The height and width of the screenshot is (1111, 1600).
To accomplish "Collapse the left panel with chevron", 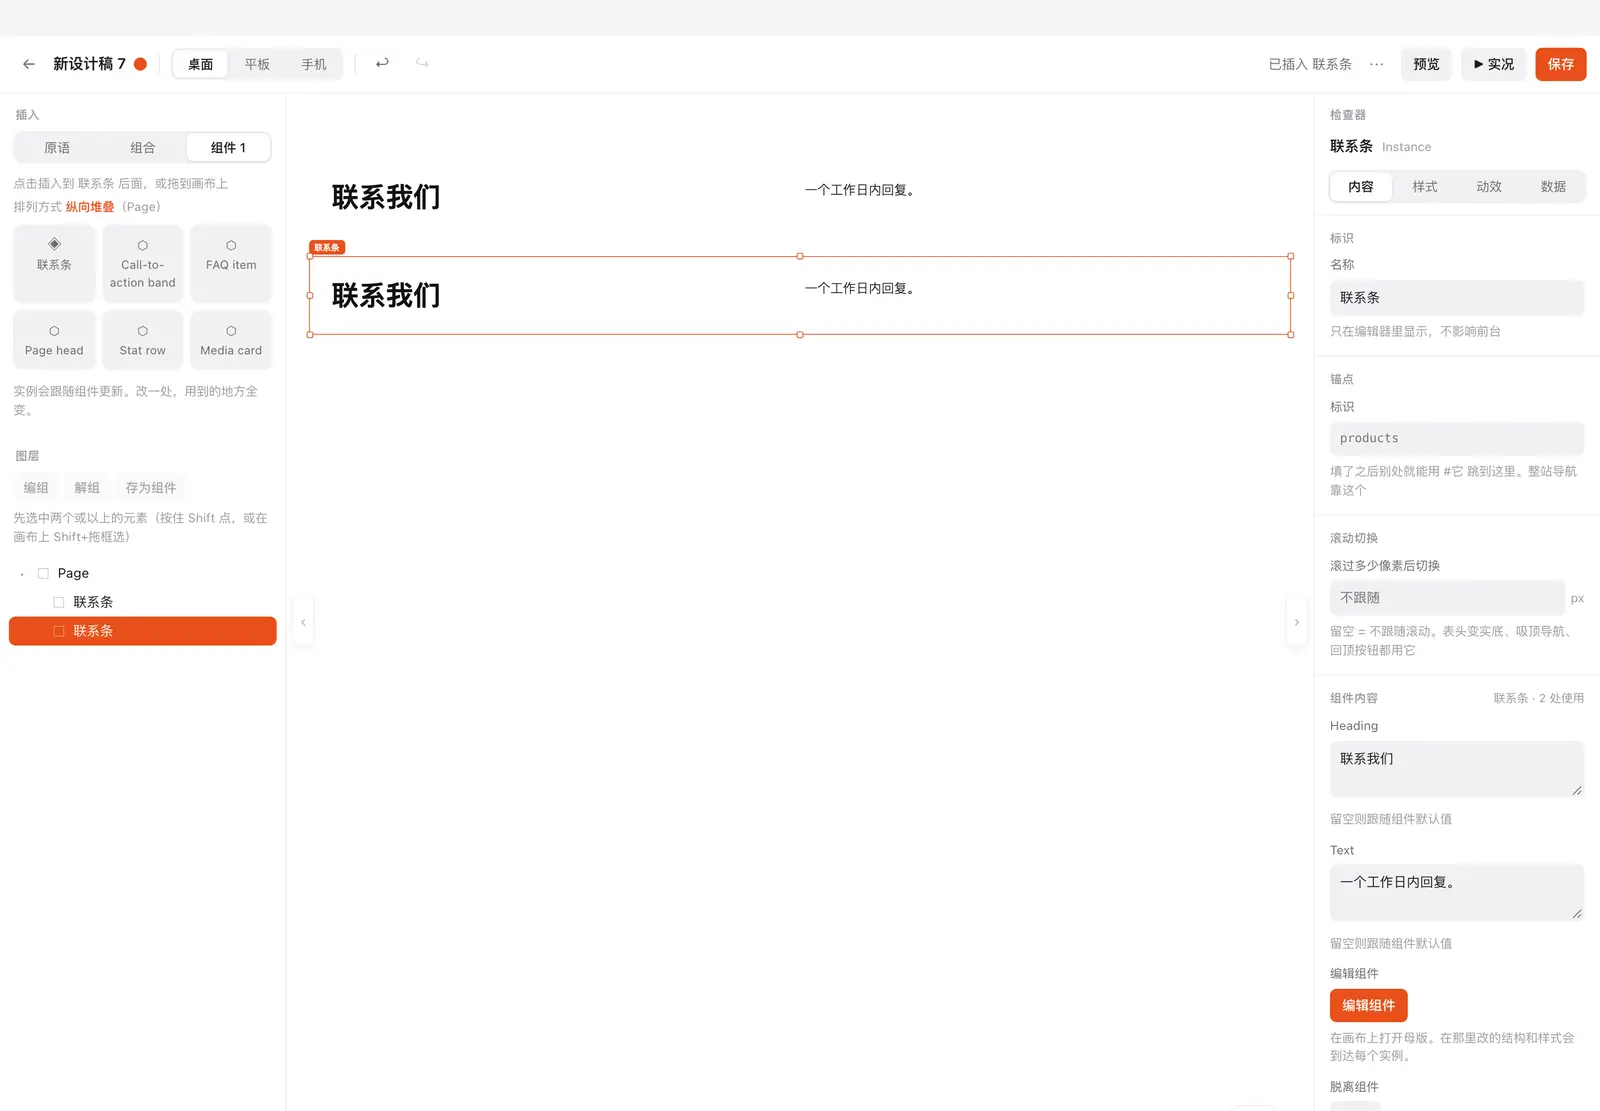I will 303,622.
